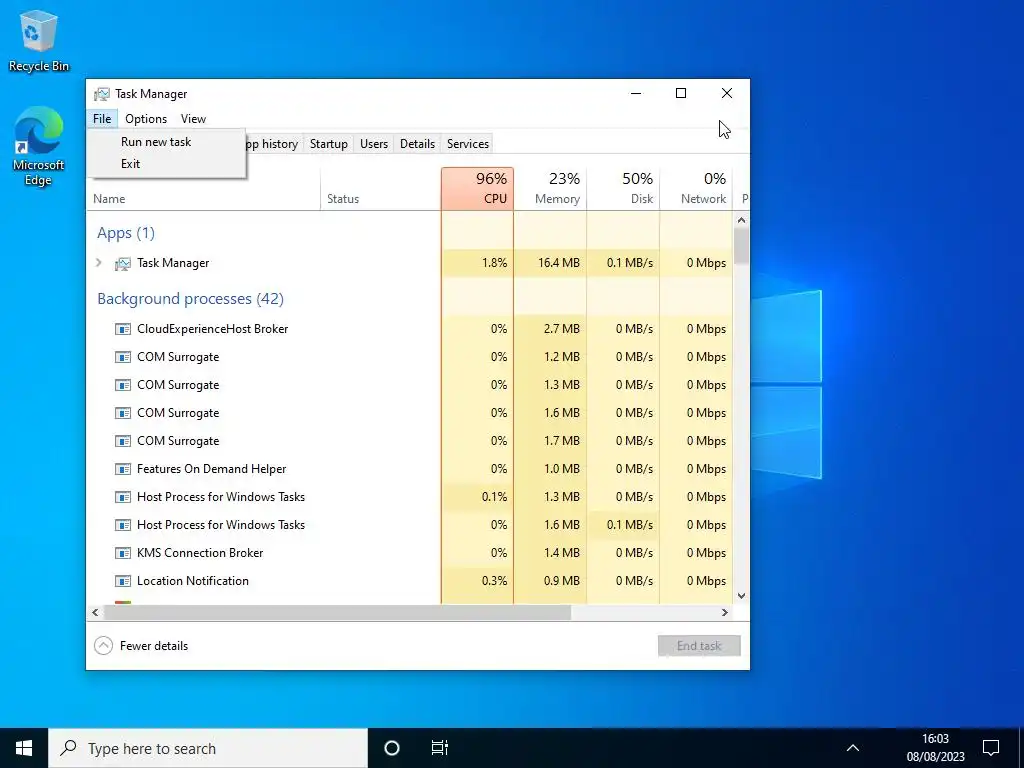The height and width of the screenshot is (768, 1024).
Task: Click the Location Notification process icon
Action: (x=123, y=581)
